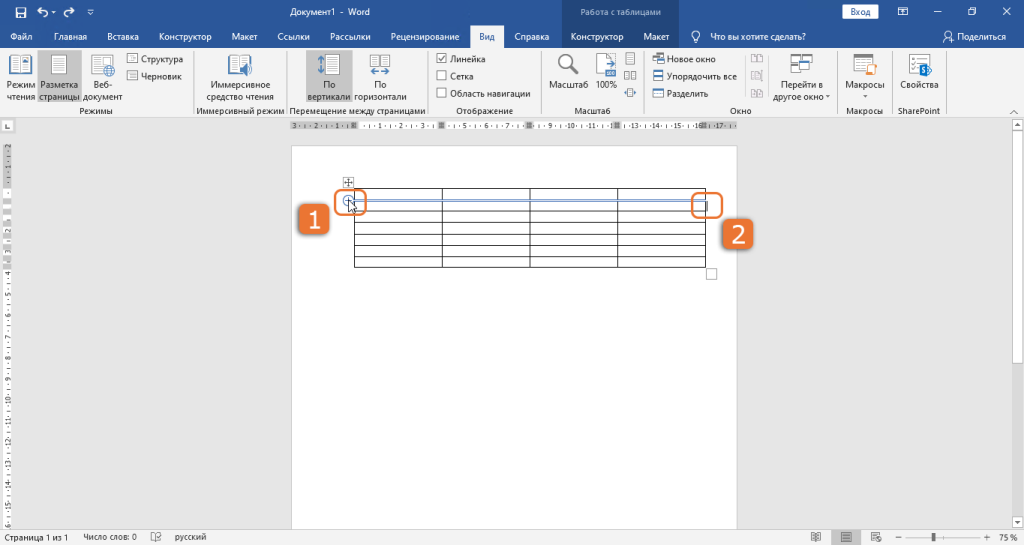The height and width of the screenshot is (545, 1024).
Task: Switch to Режим чтения view
Action: [x=20, y=78]
